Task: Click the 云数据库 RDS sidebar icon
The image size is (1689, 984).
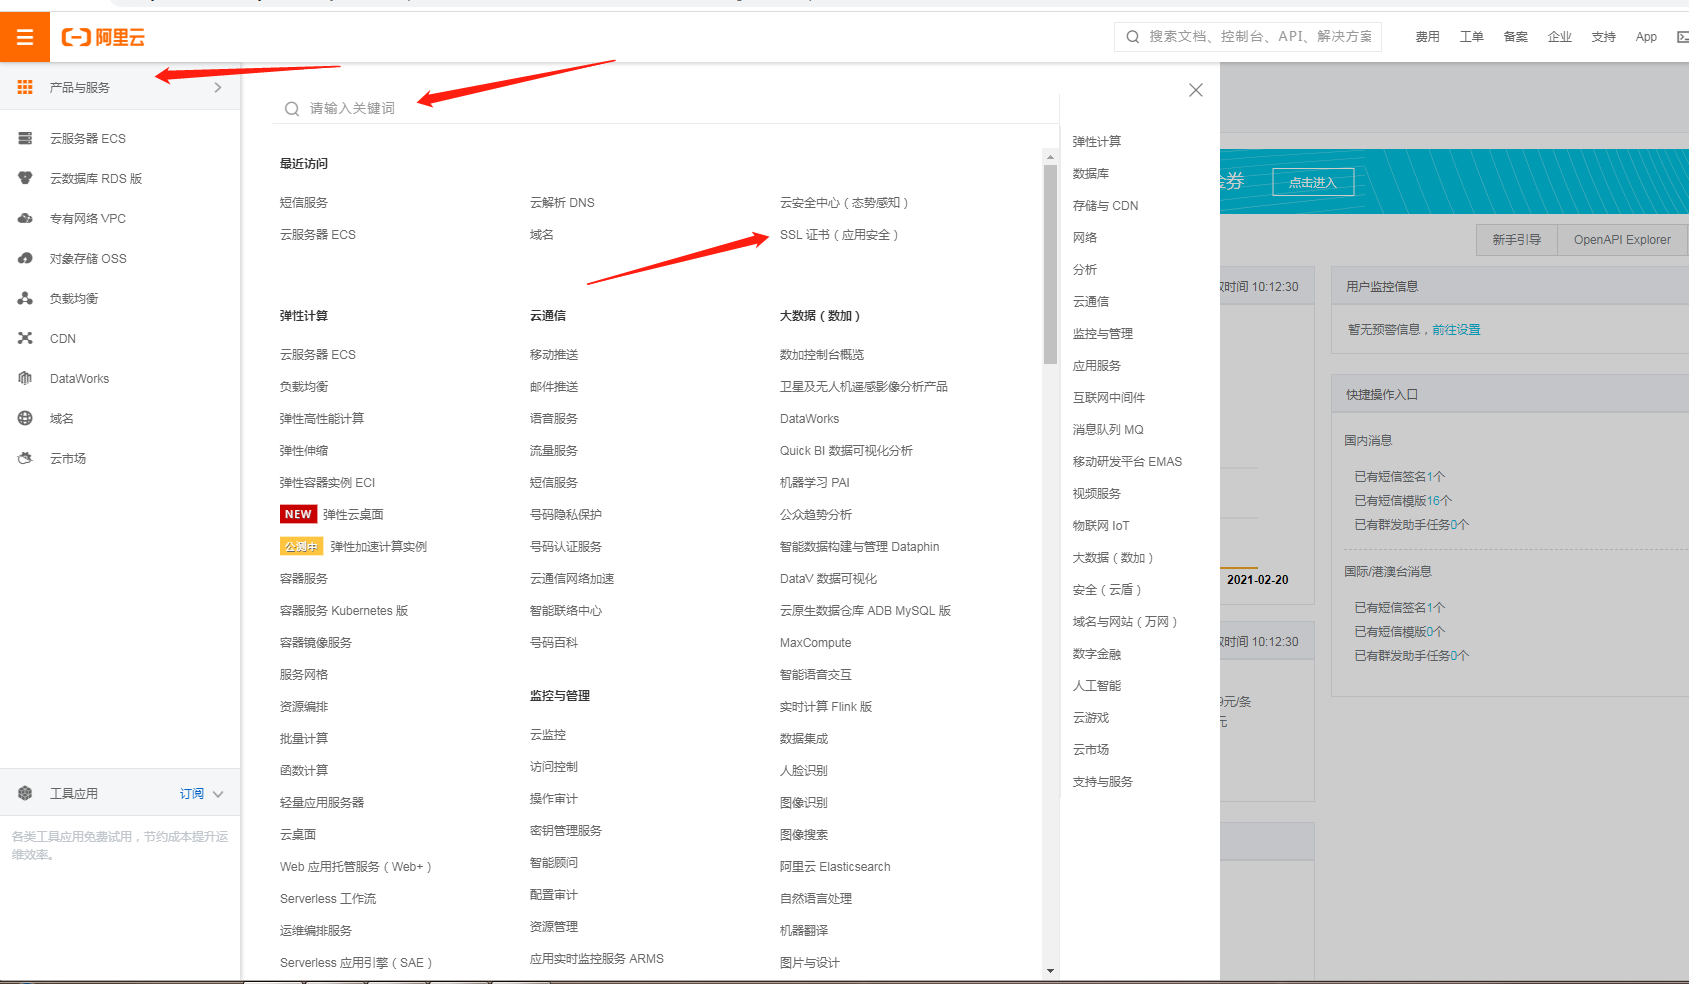Action: pos(25,178)
